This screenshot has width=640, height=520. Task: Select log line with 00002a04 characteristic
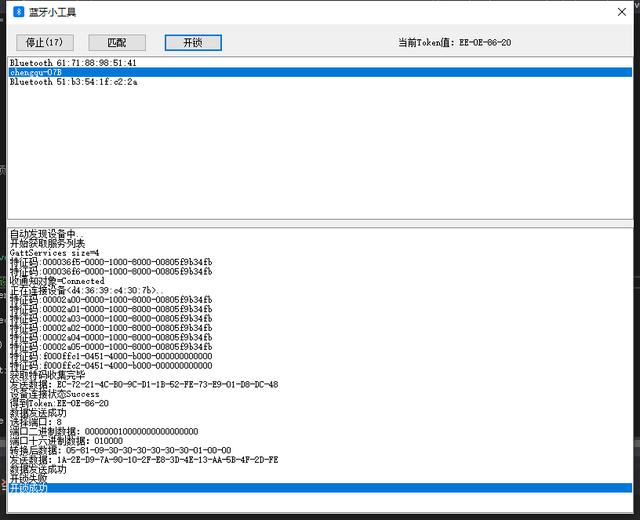(320, 337)
